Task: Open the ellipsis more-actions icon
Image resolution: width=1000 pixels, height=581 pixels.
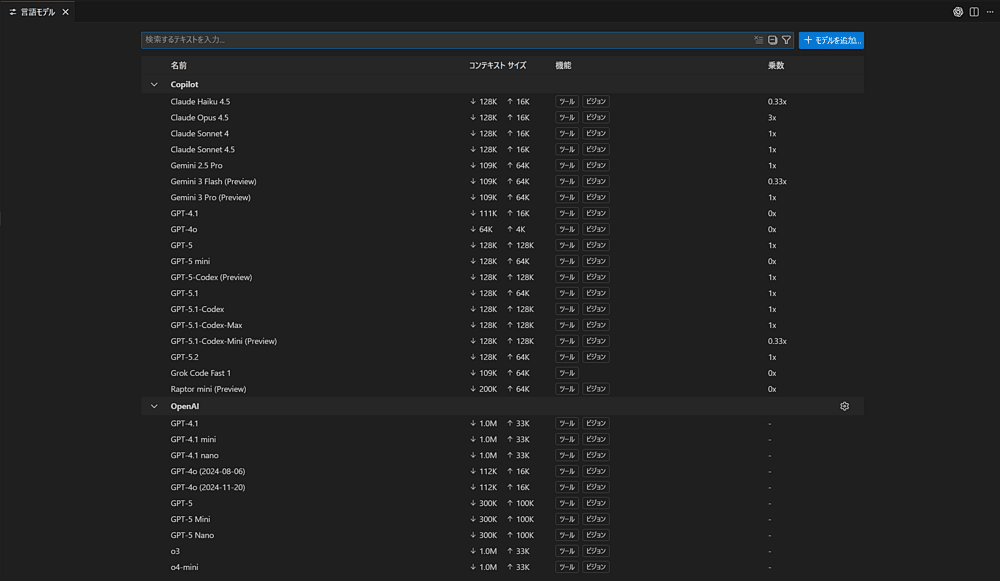Action: (x=989, y=11)
